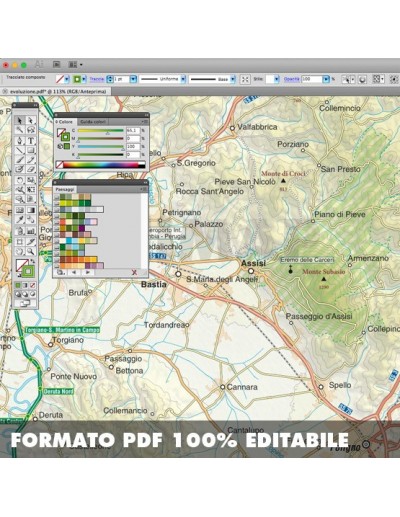Screen dimensions: 400x517
Task: Activate the Hand tool
Action: click(x=20, y=250)
